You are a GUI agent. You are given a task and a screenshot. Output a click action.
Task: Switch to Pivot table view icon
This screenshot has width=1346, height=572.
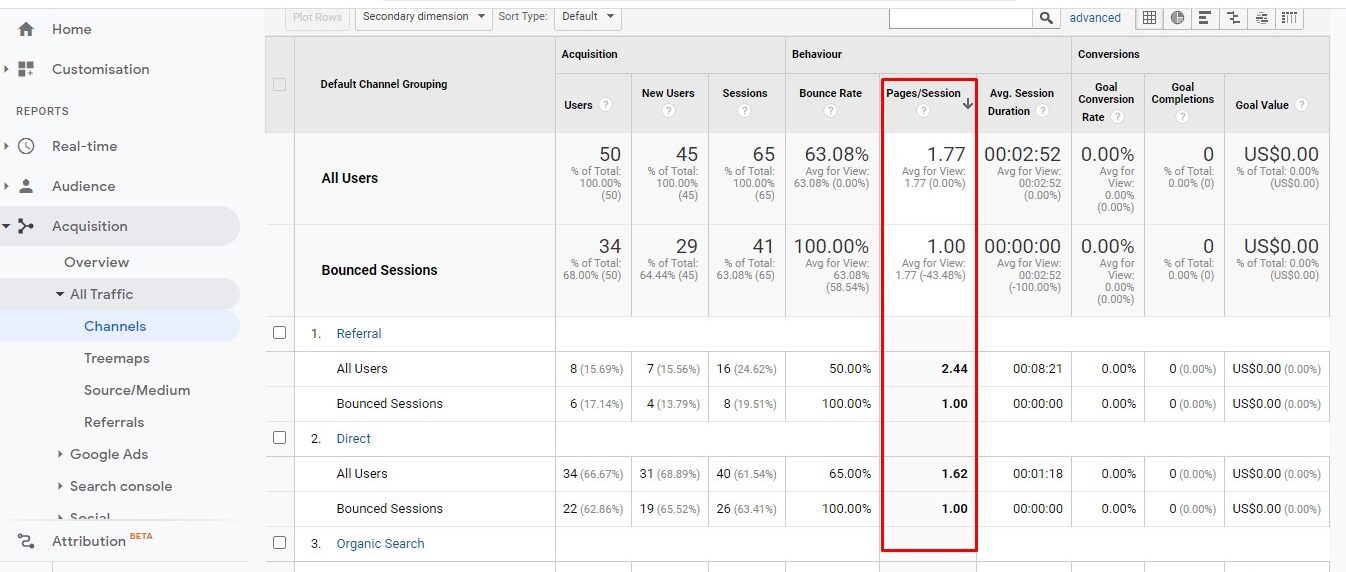(1289, 17)
